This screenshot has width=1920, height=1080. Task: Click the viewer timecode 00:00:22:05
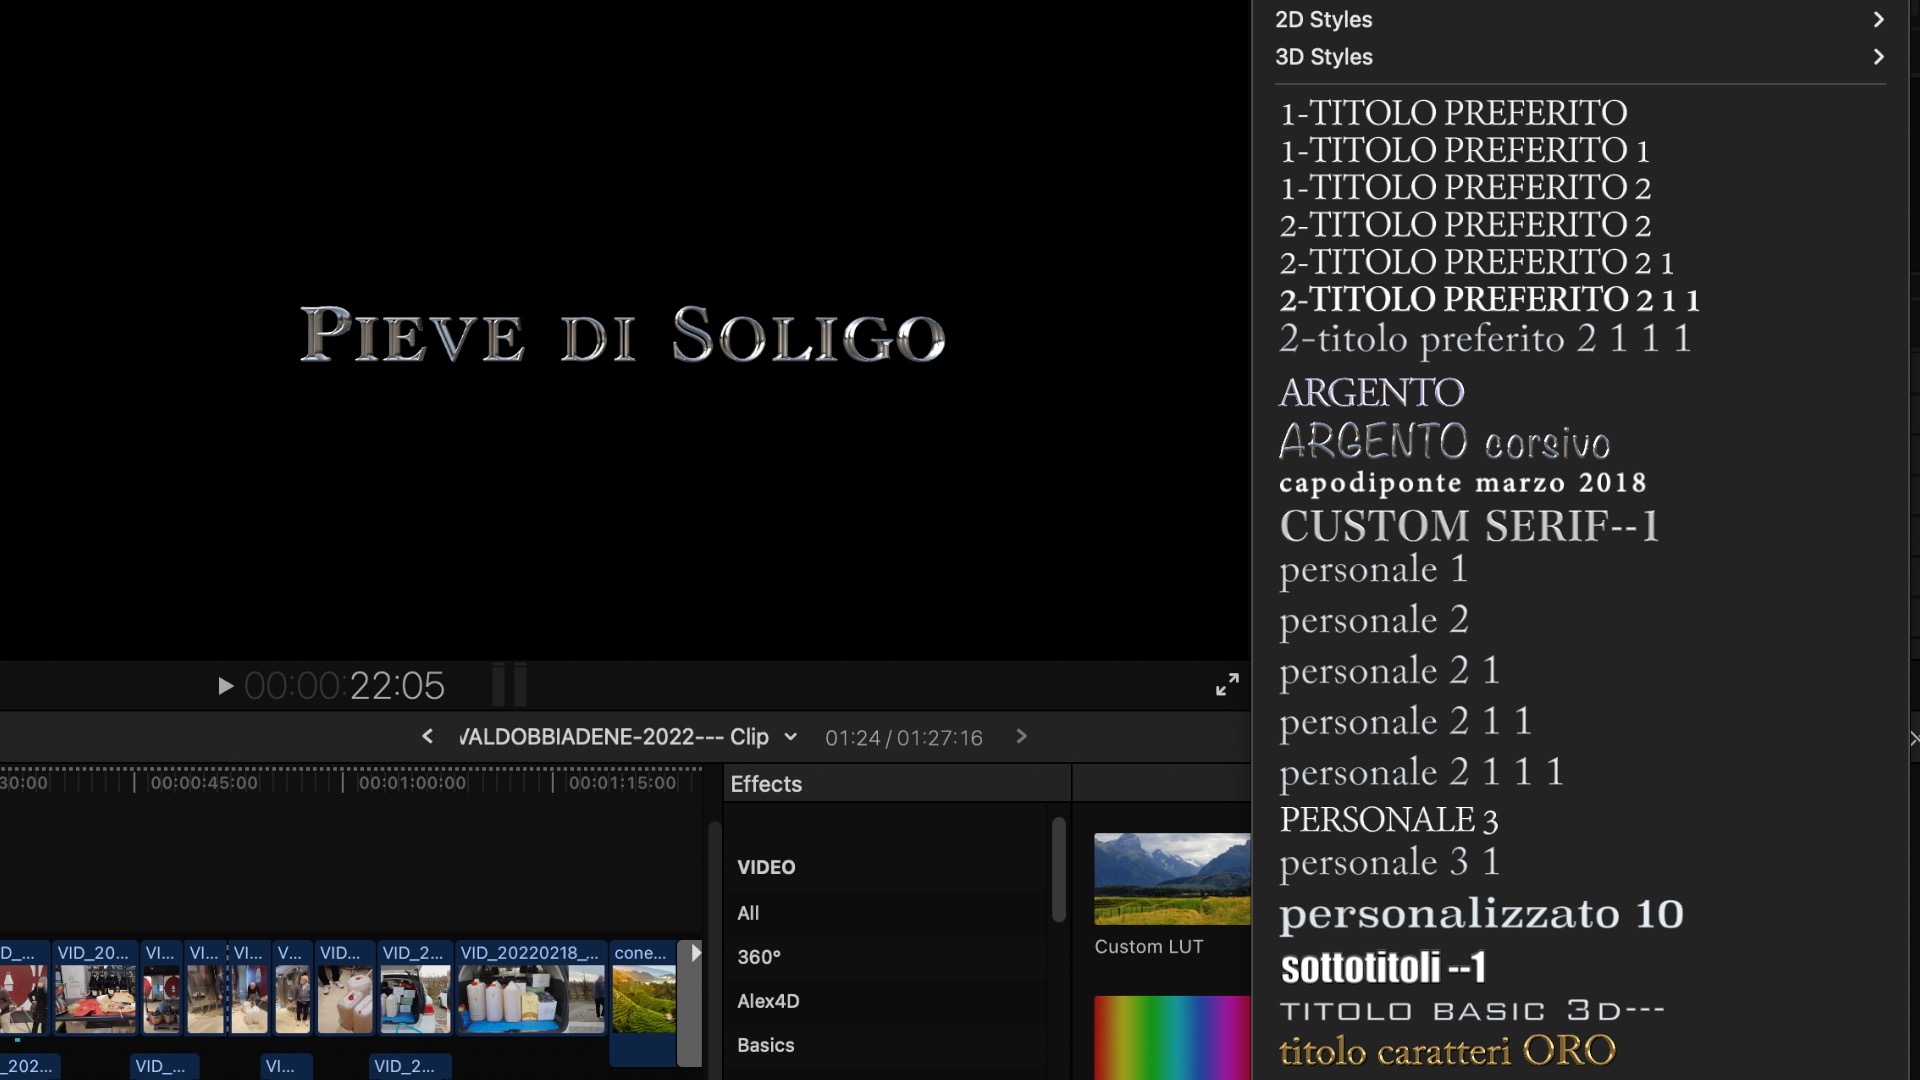[344, 686]
